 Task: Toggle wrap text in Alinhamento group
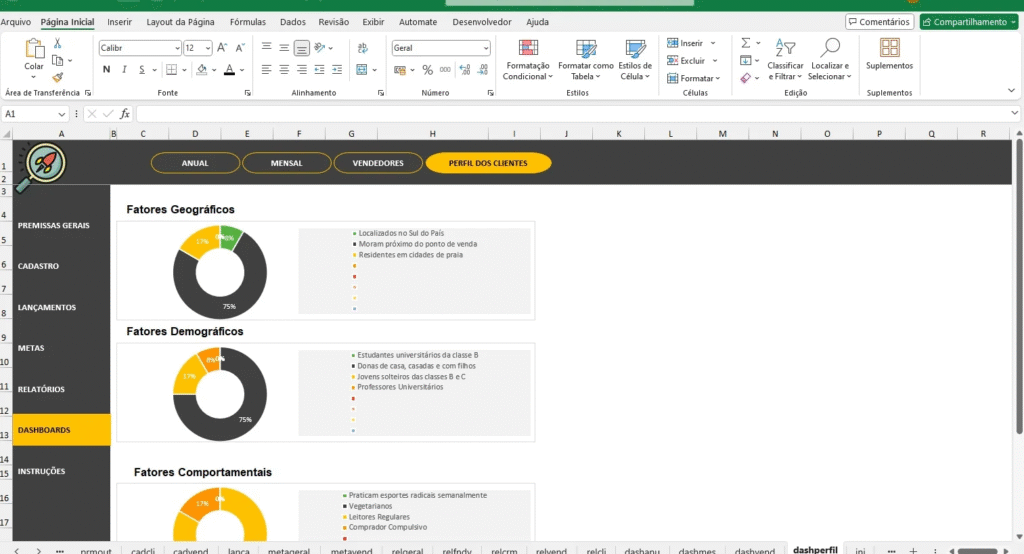320,47
